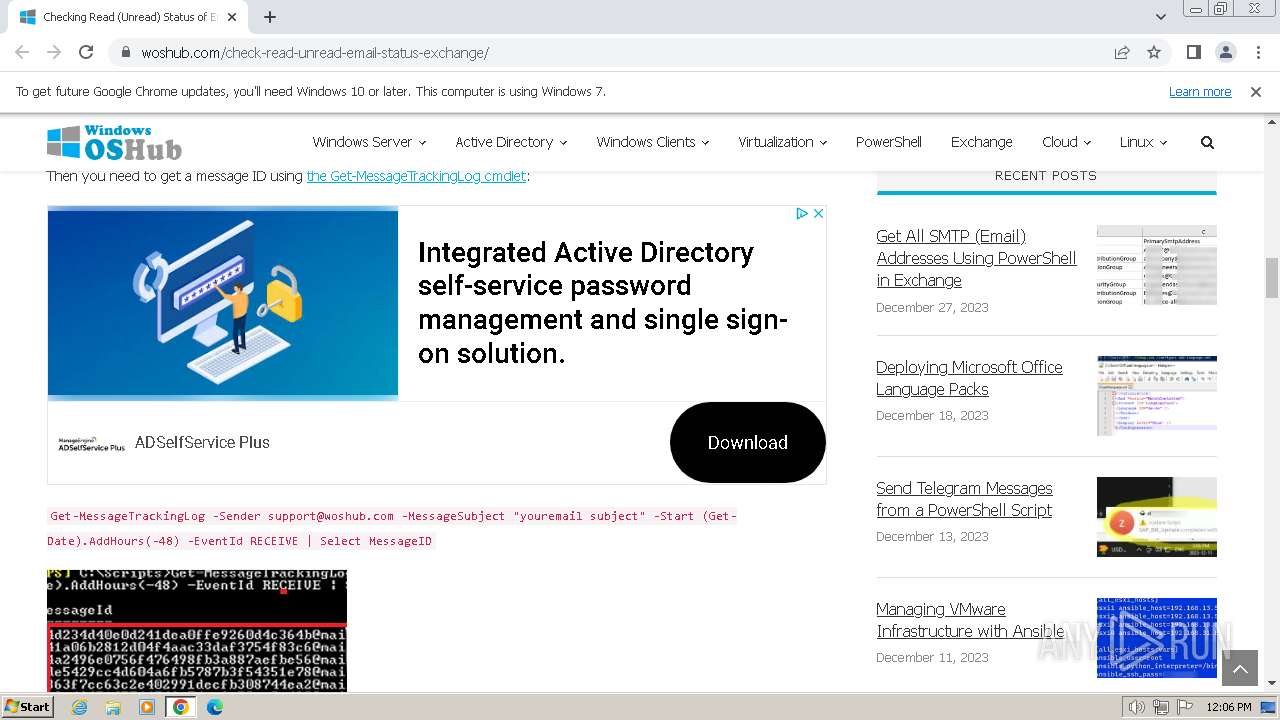Open the Action Center flag icon

(1185, 707)
